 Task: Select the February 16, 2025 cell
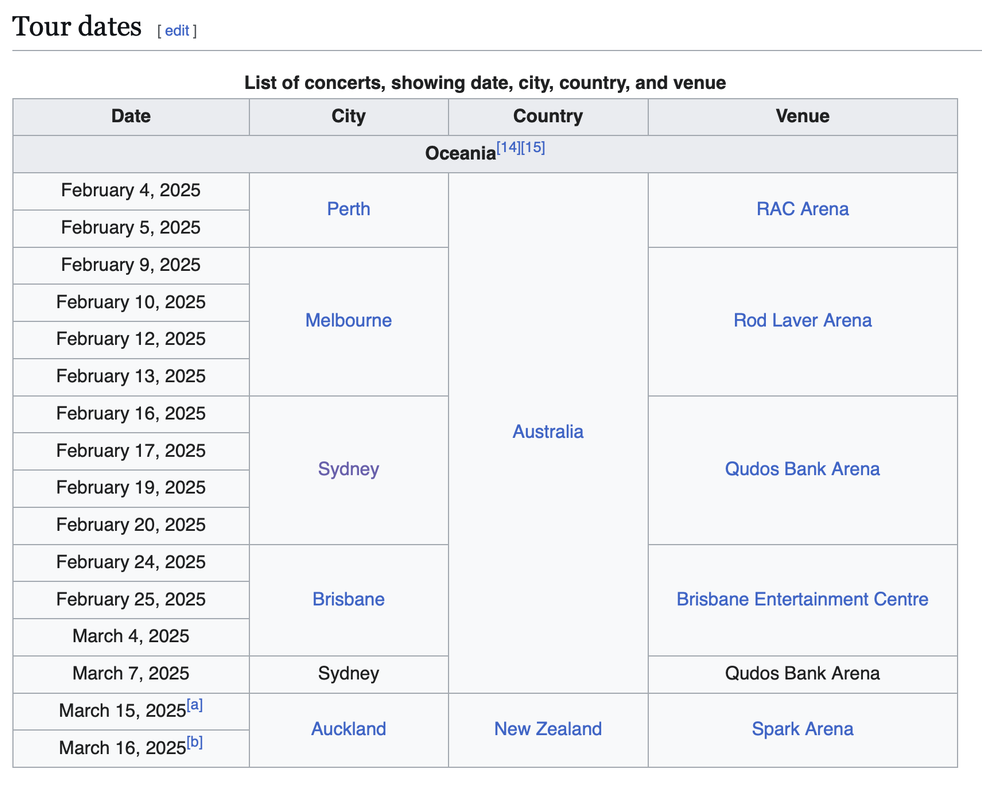click(131, 414)
